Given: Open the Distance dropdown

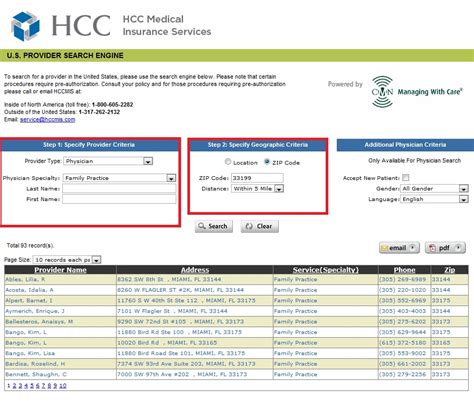Looking at the screenshot, I should point(257,189).
